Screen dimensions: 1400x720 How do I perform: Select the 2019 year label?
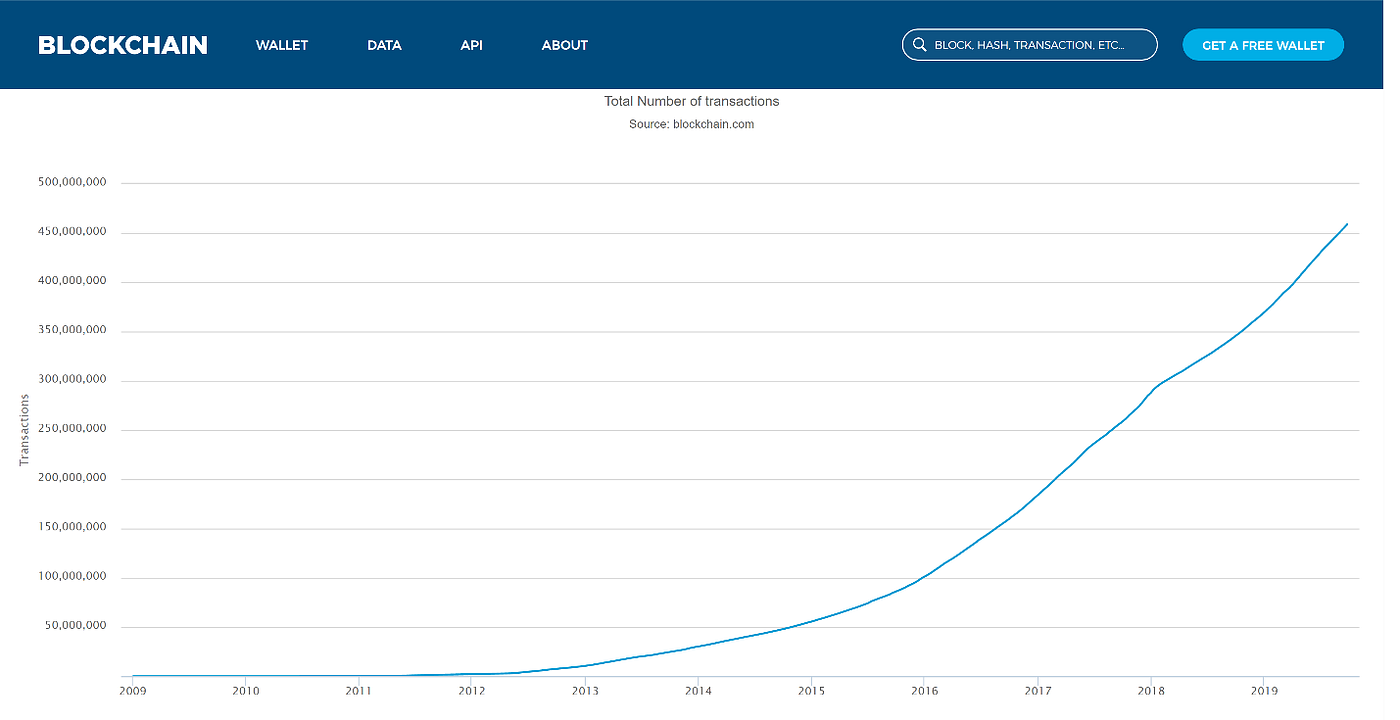click(x=1265, y=690)
